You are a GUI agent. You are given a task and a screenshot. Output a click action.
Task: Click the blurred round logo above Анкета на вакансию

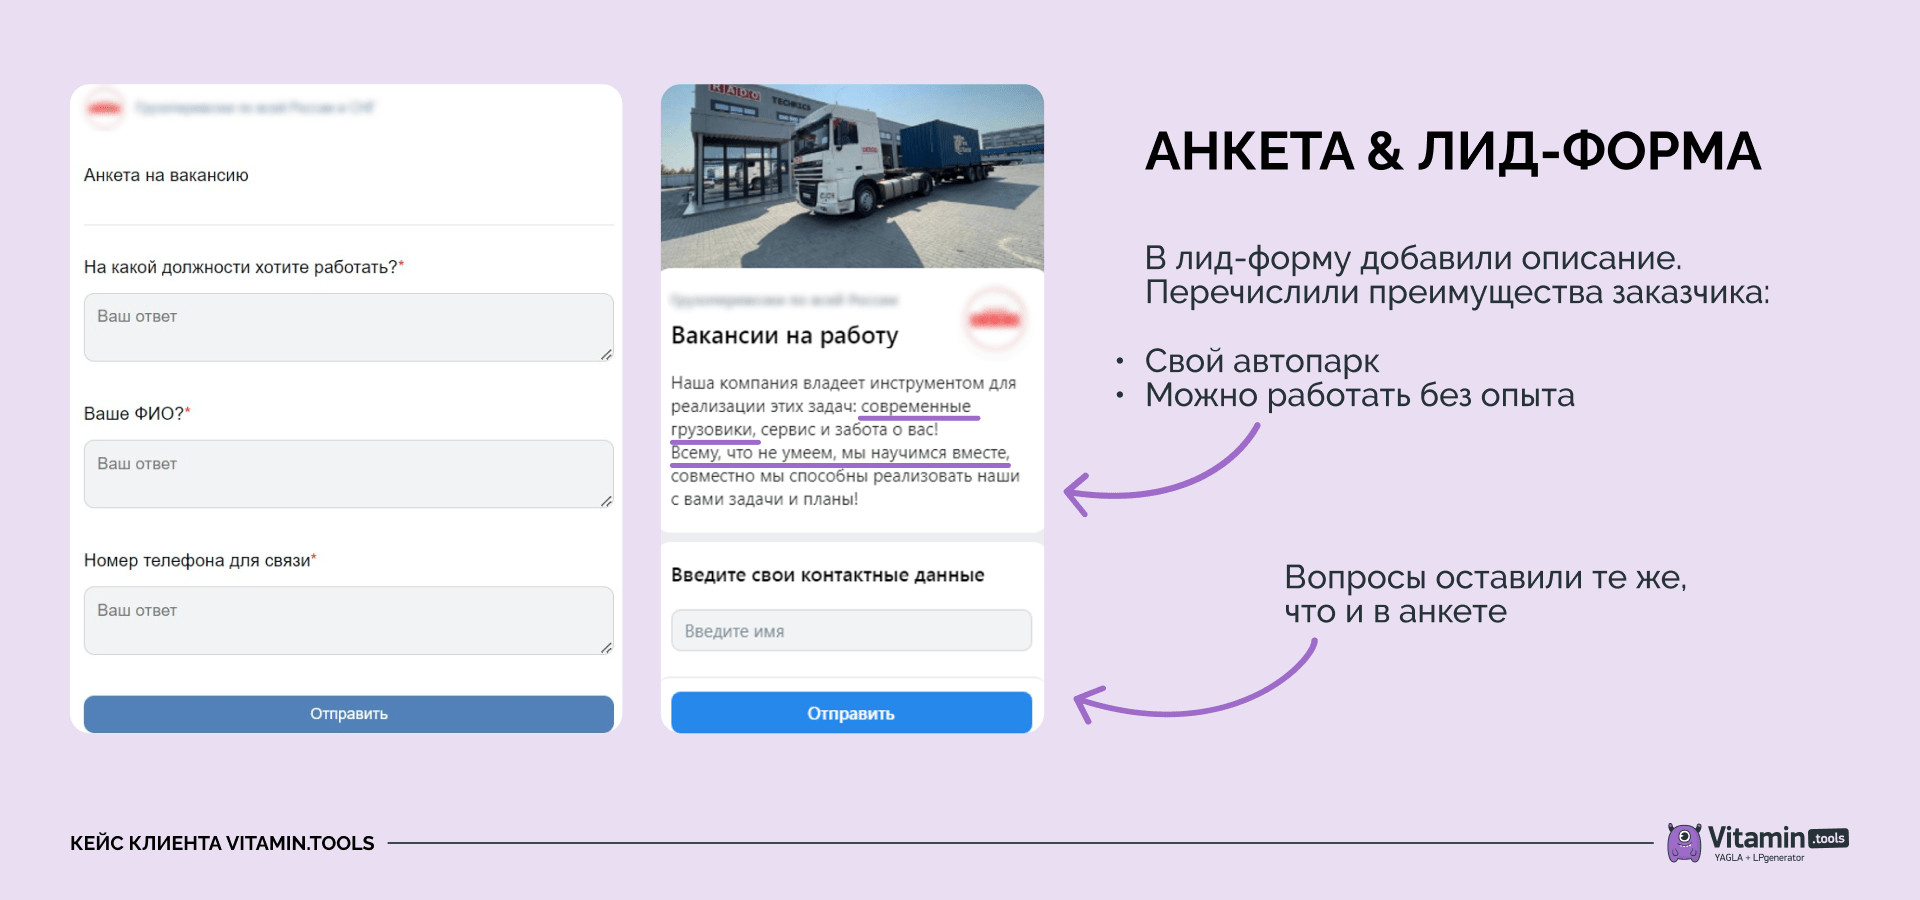pyautogui.click(x=104, y=108)
